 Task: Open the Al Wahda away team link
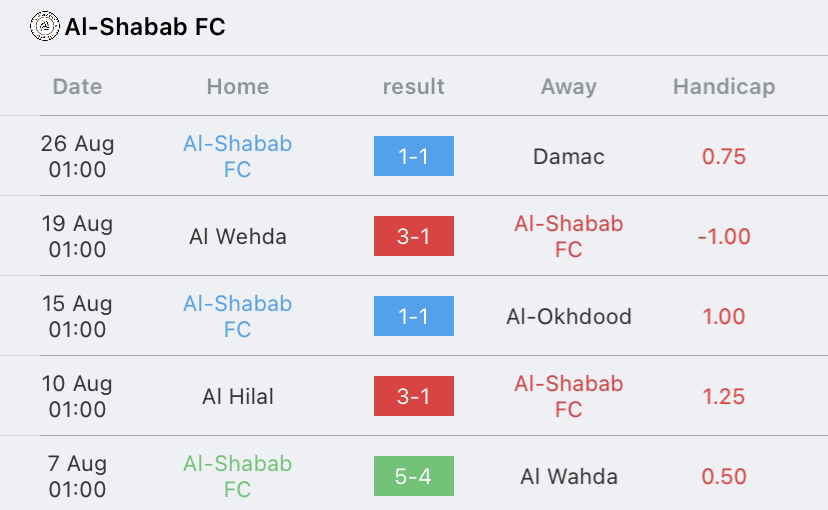[569, 477]
